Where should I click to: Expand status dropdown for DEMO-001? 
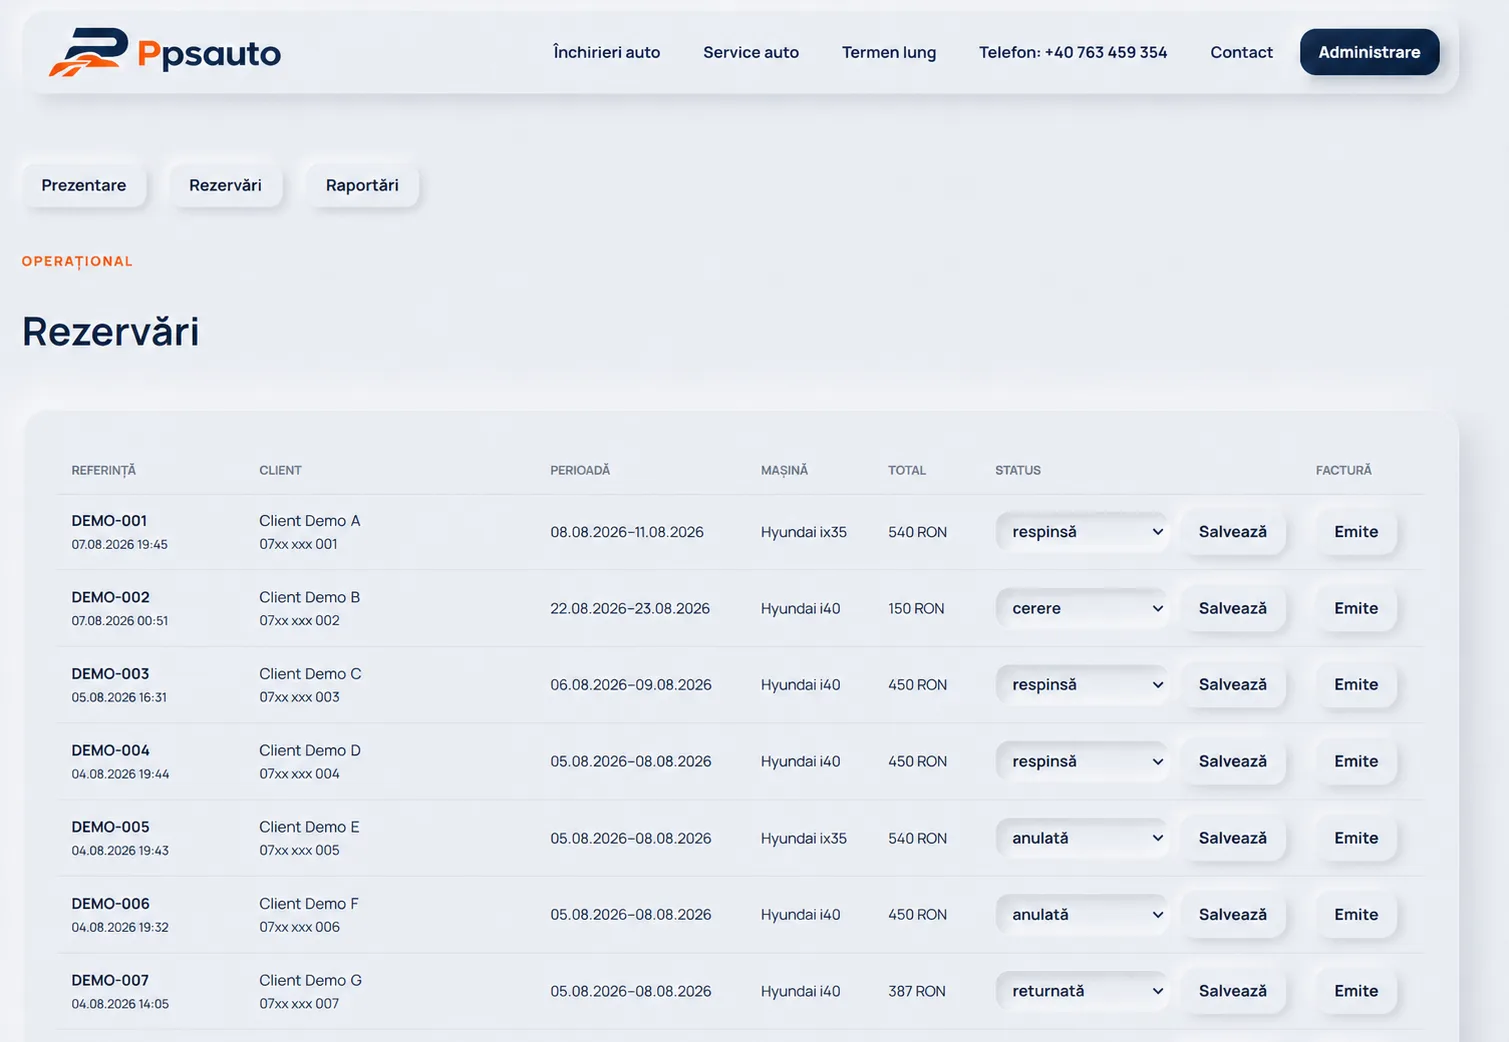click(x=1082, y=532)
